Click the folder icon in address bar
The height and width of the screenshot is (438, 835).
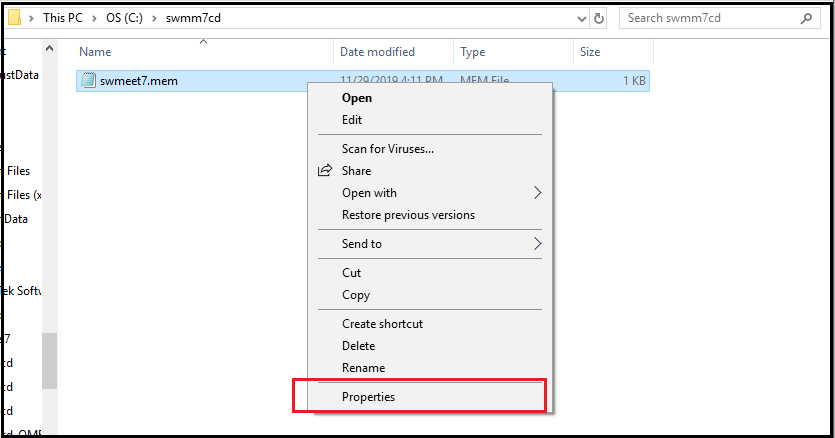(x=13, y=18)
